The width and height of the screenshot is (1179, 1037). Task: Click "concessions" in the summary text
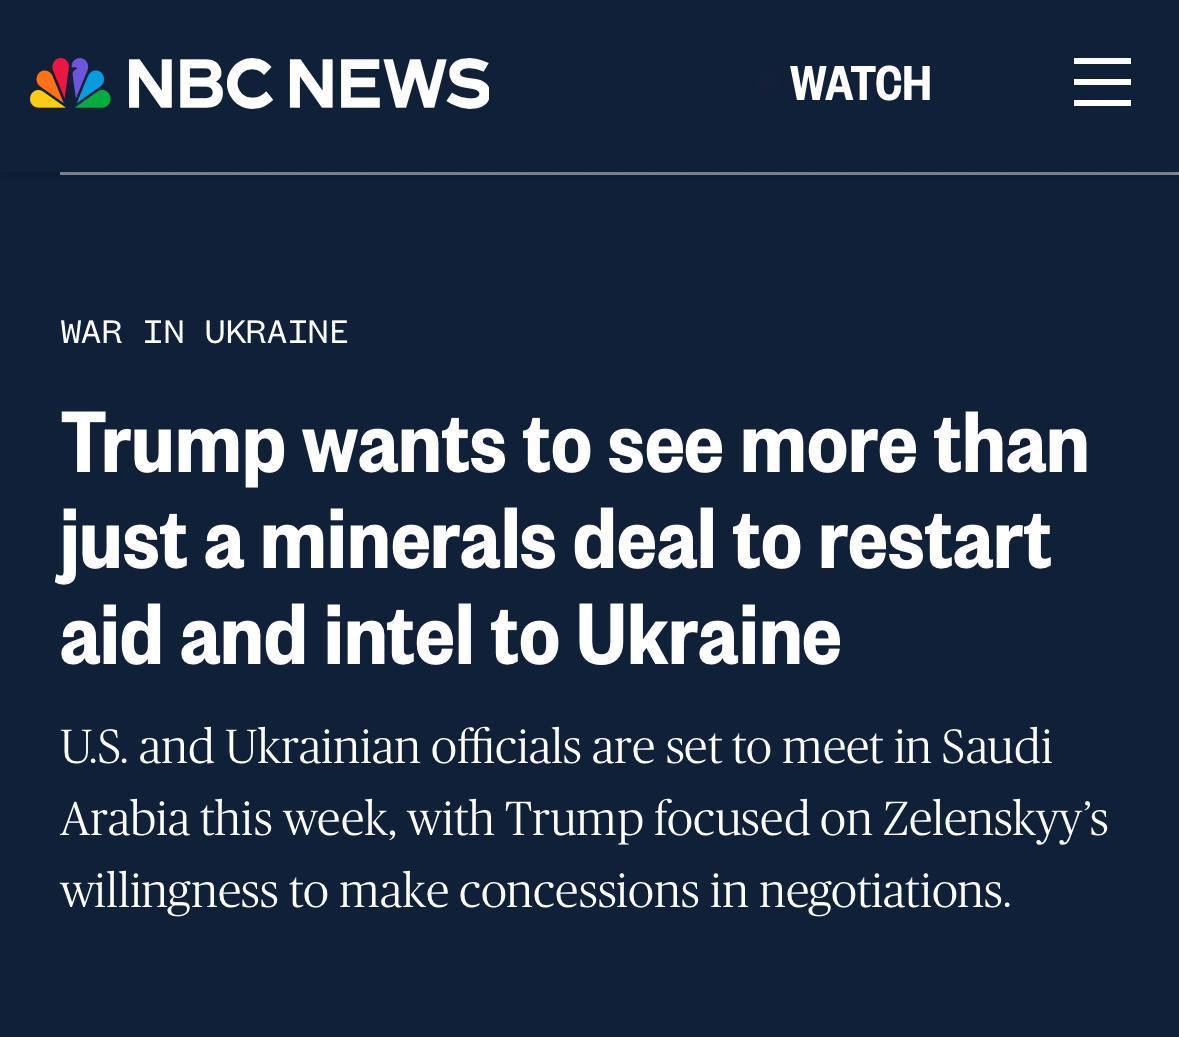tap(578, 891)
